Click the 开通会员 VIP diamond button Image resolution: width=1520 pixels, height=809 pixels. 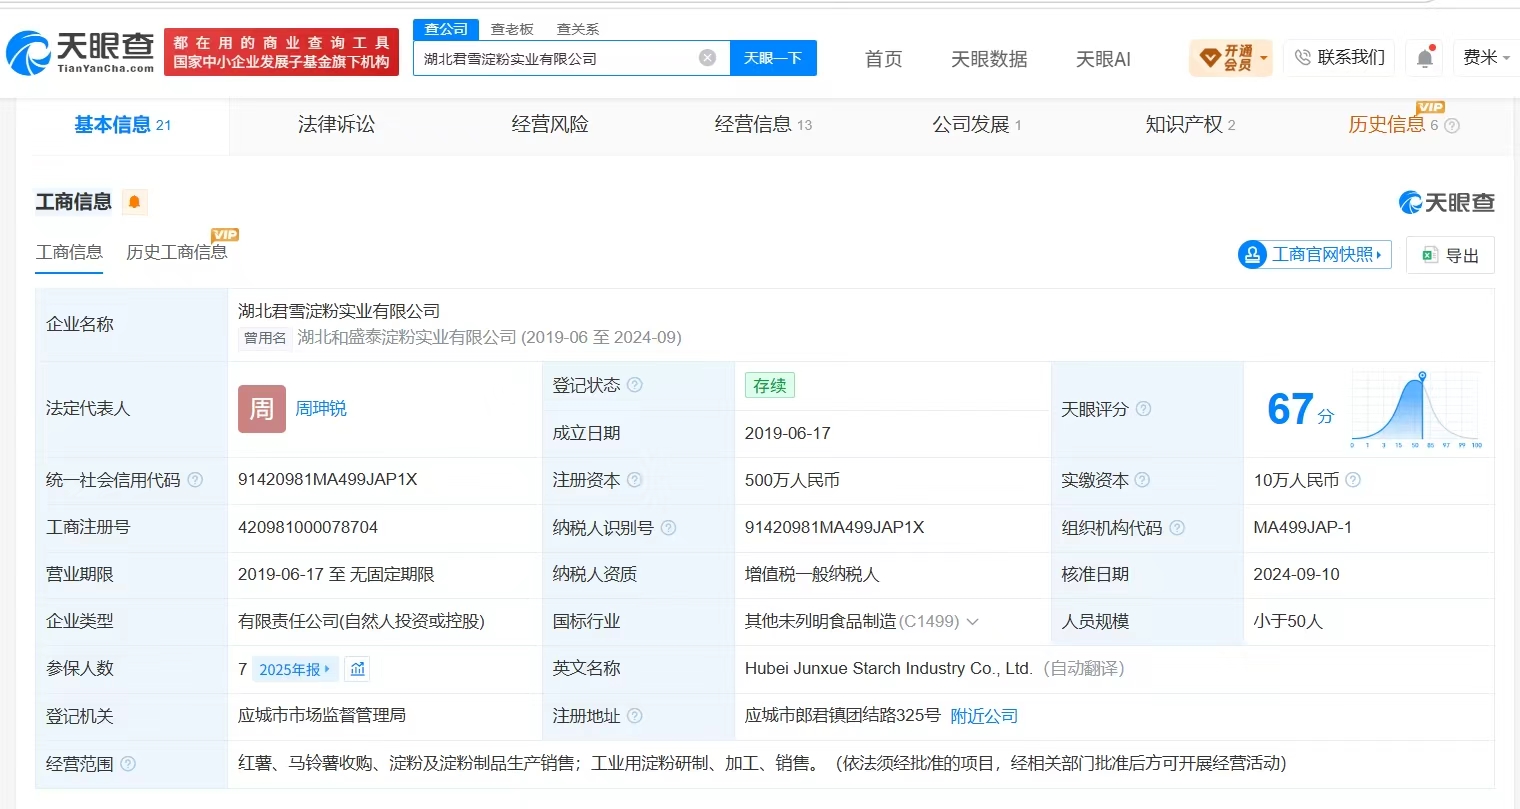click(1230, 58)
